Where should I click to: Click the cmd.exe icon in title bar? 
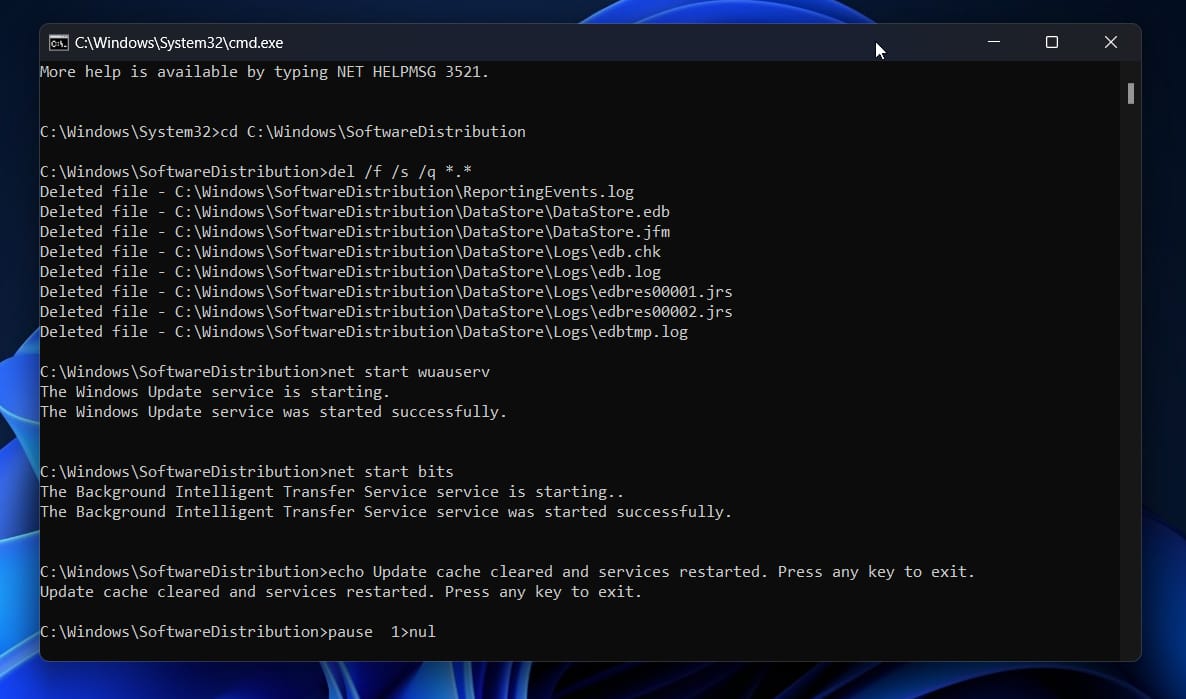[59, 43]
